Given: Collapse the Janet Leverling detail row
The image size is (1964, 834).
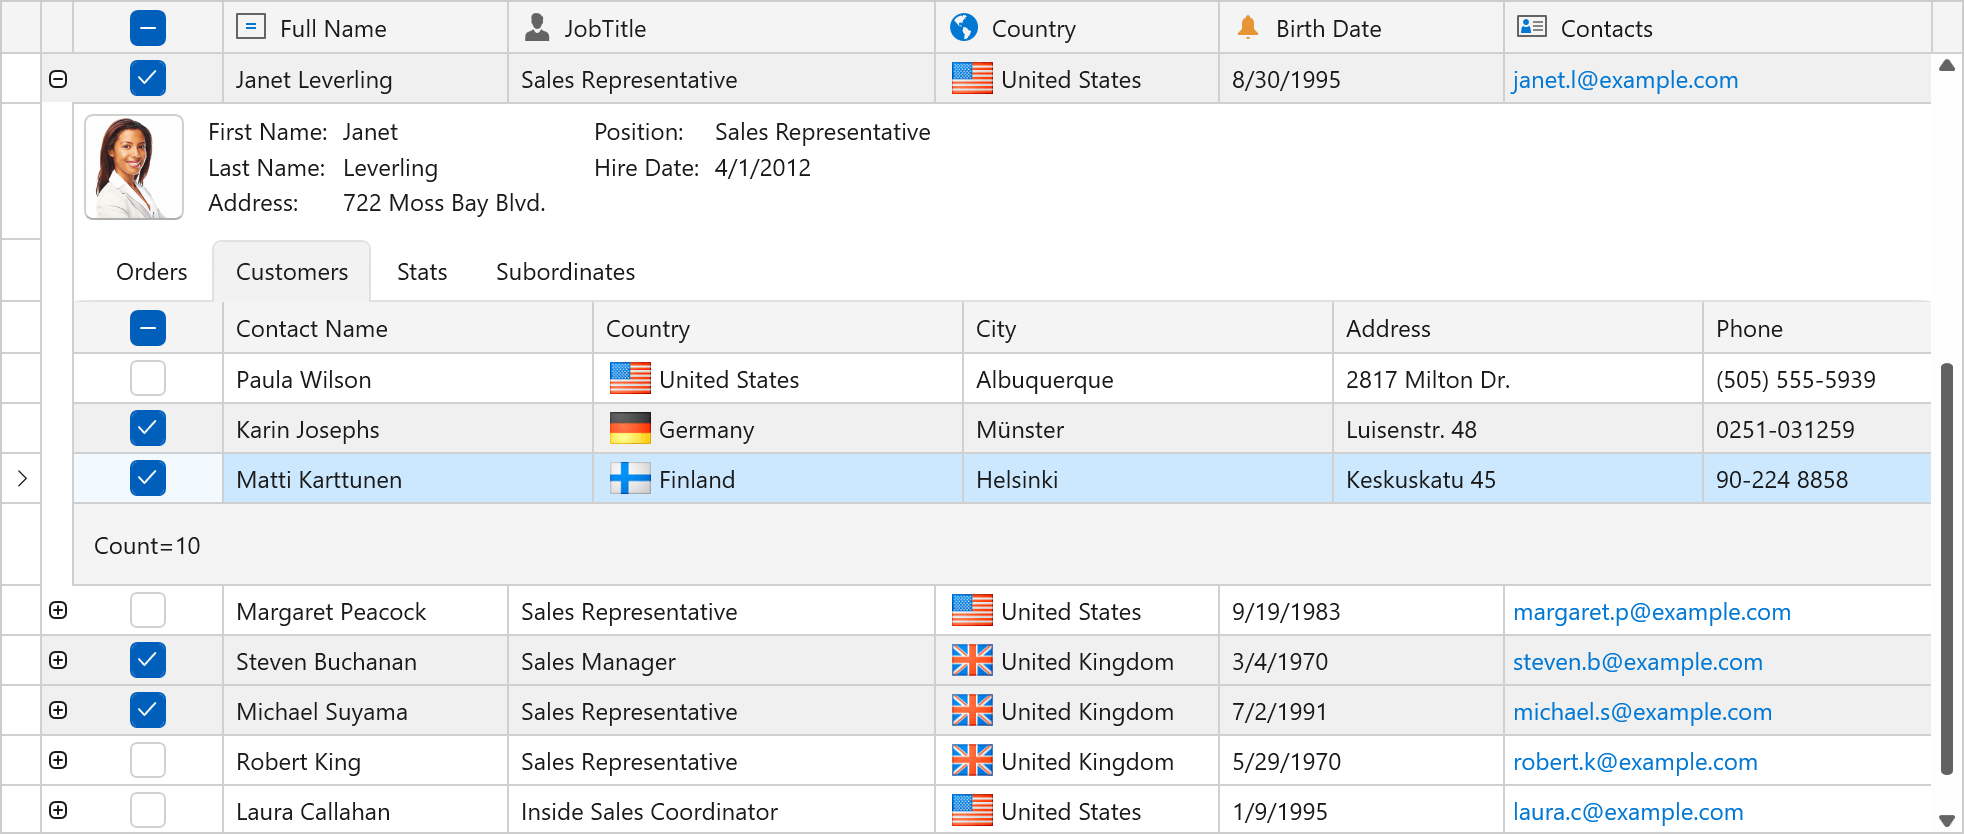Looking at the screenshot, I should click(x=58, y=79).
